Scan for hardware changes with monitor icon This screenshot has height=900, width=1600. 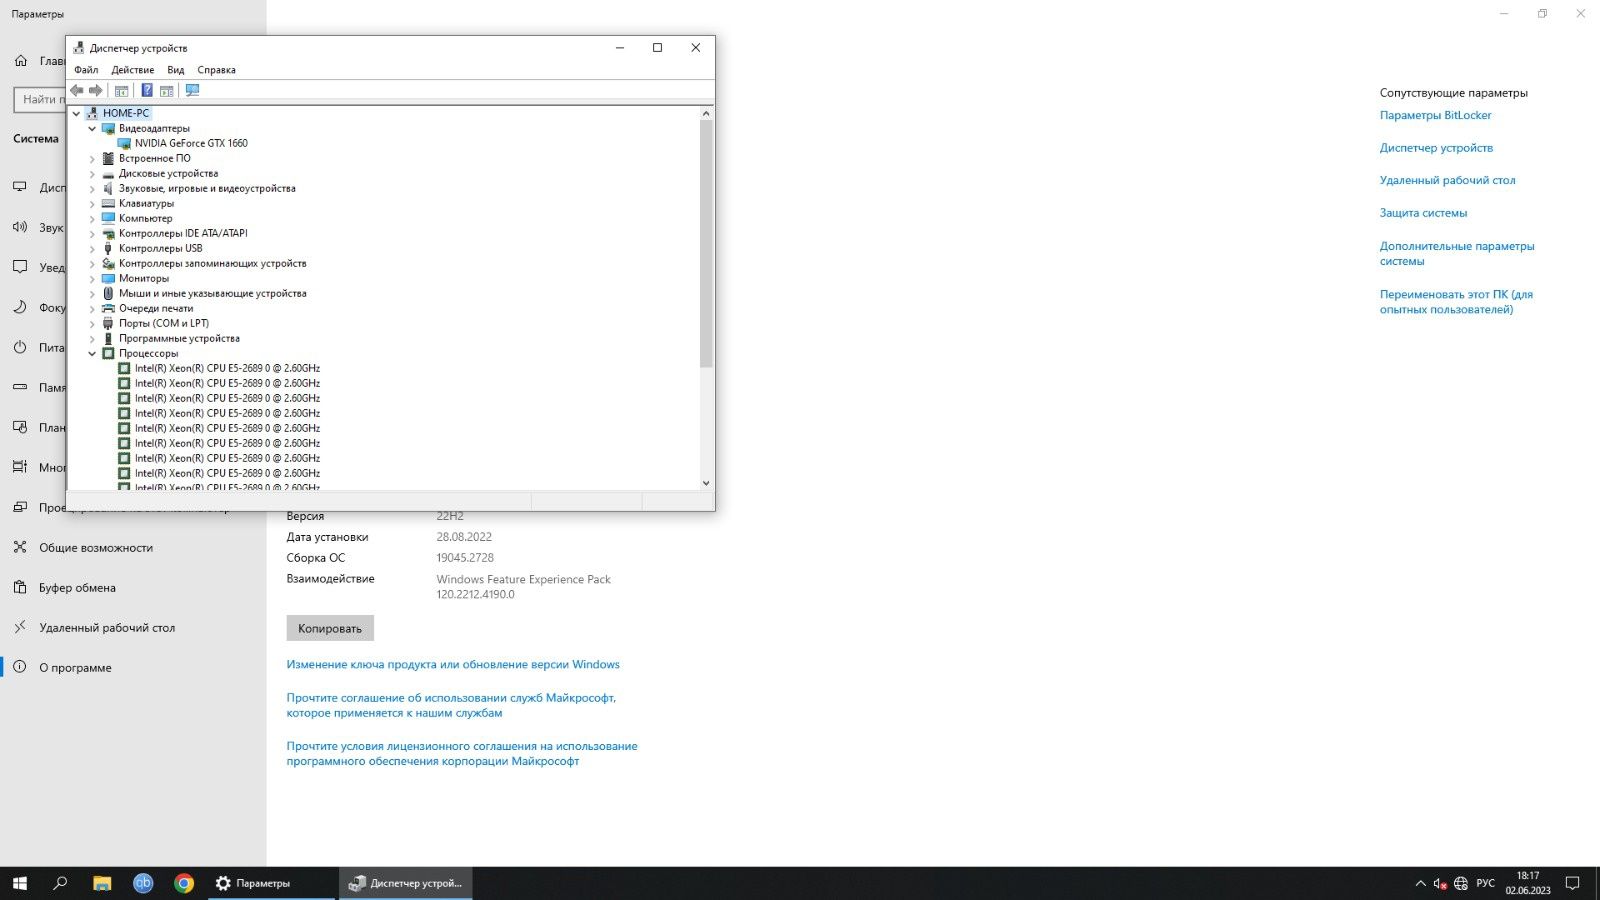coord(193,90)
